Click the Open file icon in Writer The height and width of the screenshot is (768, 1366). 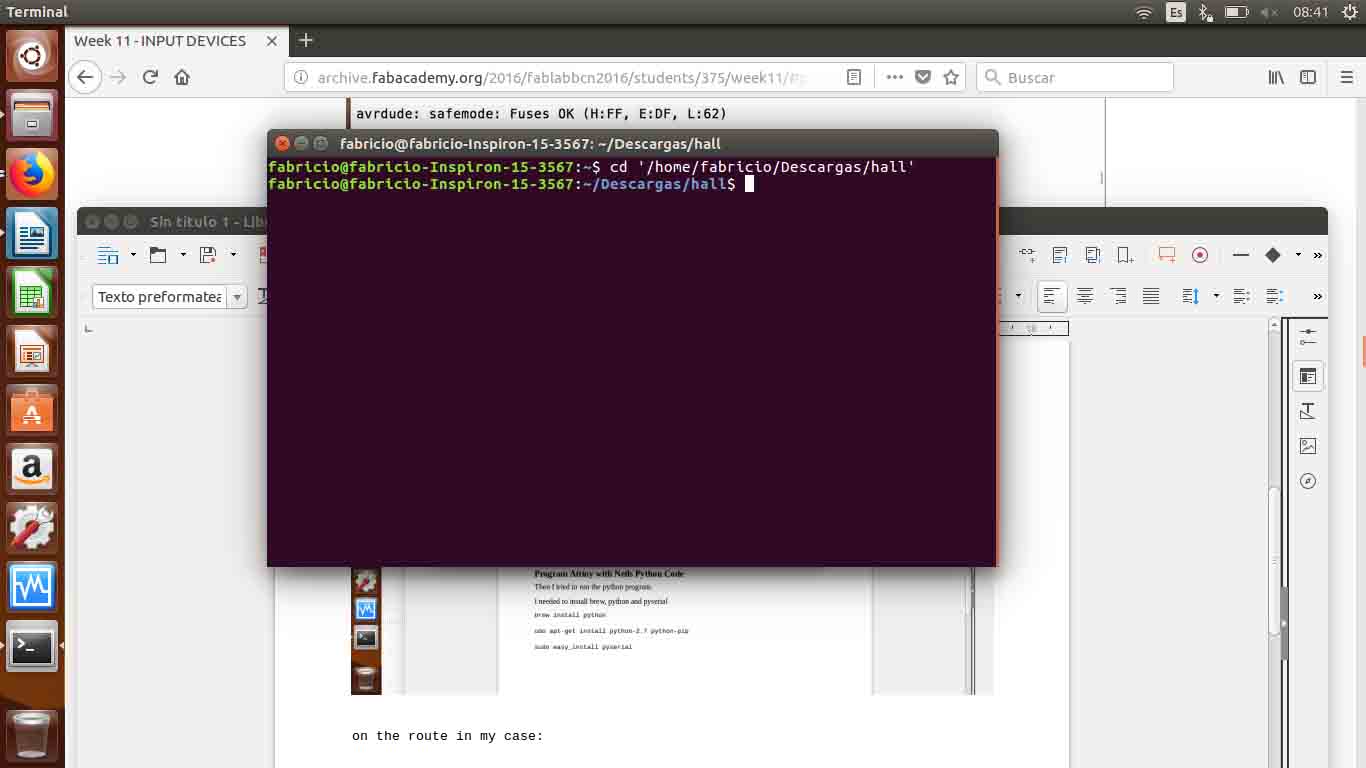pyautogui.click(x=158, y=255)
